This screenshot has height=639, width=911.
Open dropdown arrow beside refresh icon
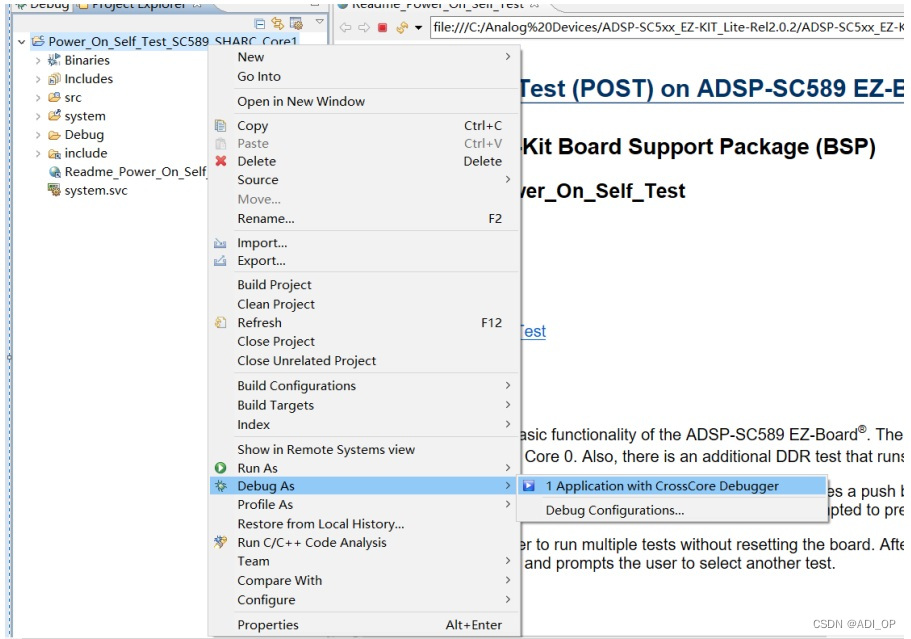pos(418,28)
